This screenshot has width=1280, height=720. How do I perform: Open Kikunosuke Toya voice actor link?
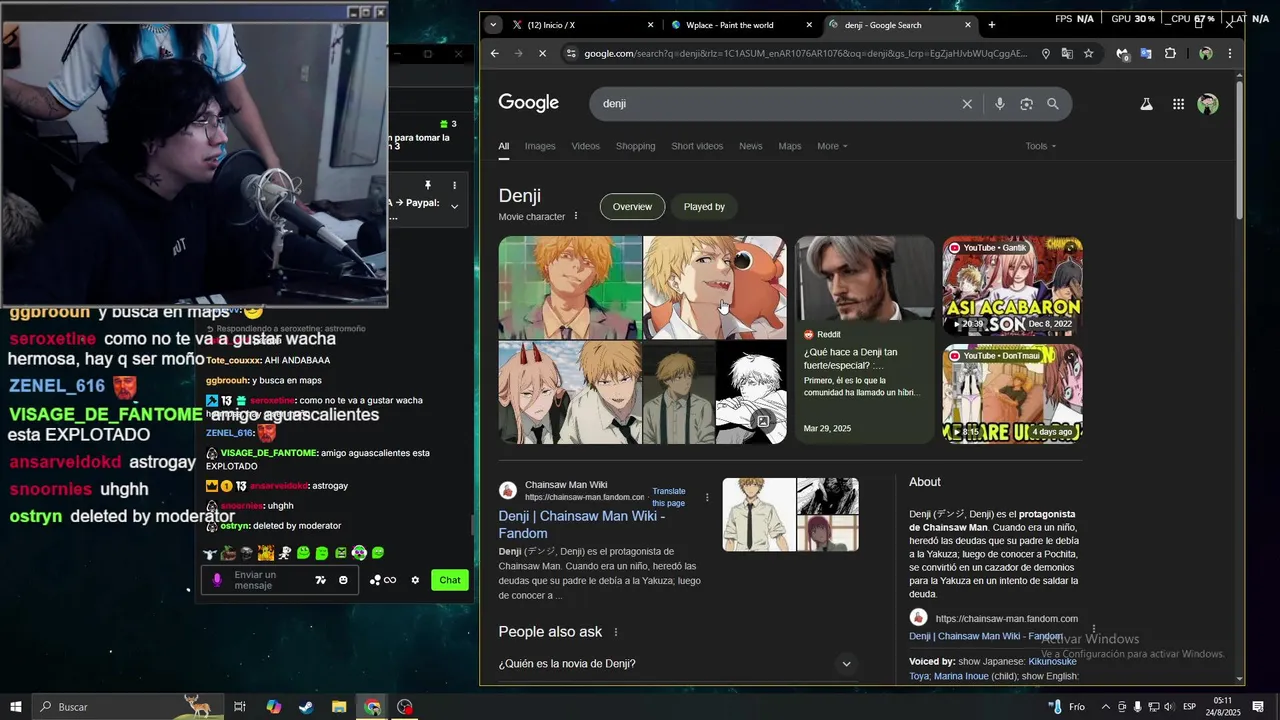(x=992, y=669)
